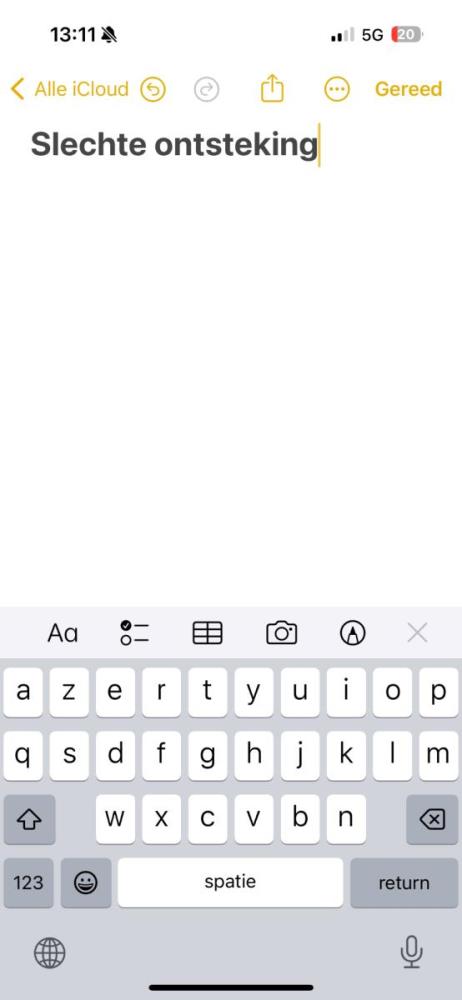This screenshot has width=462, height=1000.
Task: Go back to Alle iCloud folder
Action: pyautogui.click(x=70, y=89)
